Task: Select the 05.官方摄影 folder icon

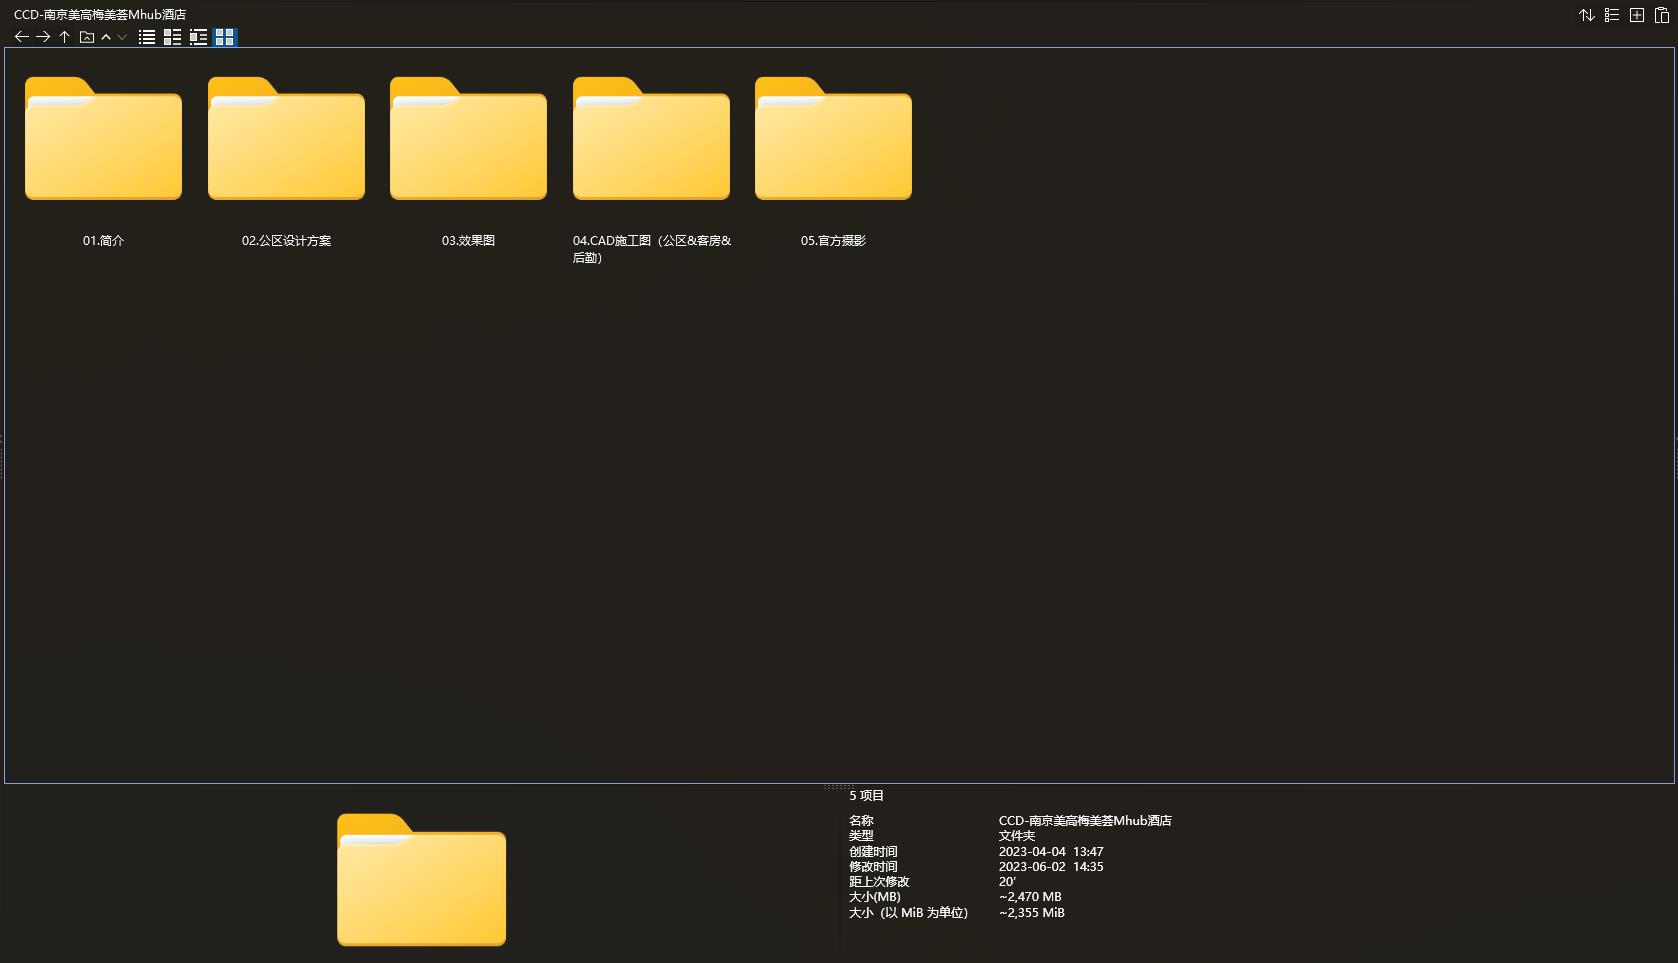Action: [833, 138]
